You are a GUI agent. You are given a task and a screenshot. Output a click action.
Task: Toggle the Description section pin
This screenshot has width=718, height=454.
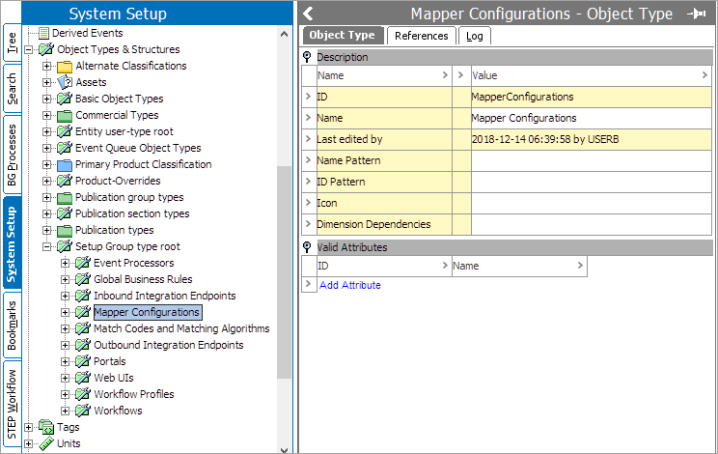pos(307,57)
